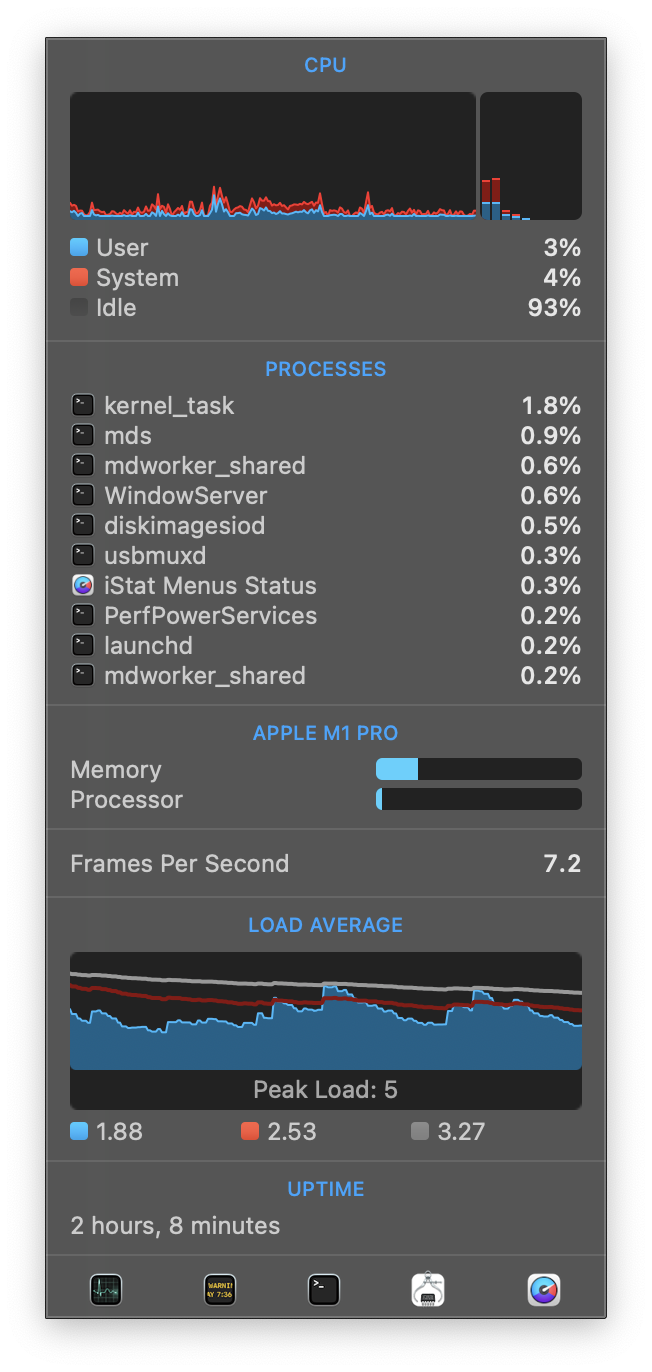Click the blue User color swatch
Screen dimensions: 652x1372
pos(79,248)
